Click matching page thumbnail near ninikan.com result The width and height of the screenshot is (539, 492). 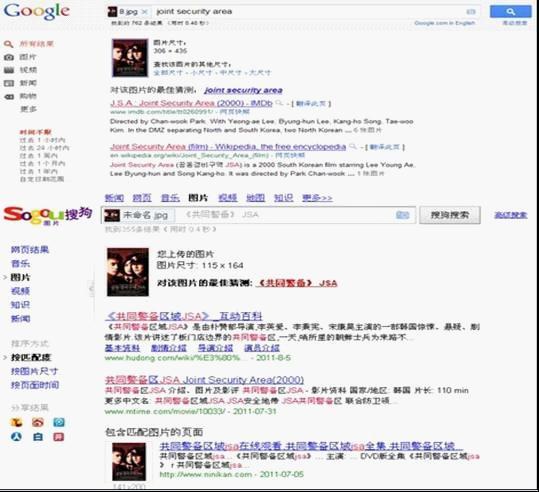coord(129,461)
